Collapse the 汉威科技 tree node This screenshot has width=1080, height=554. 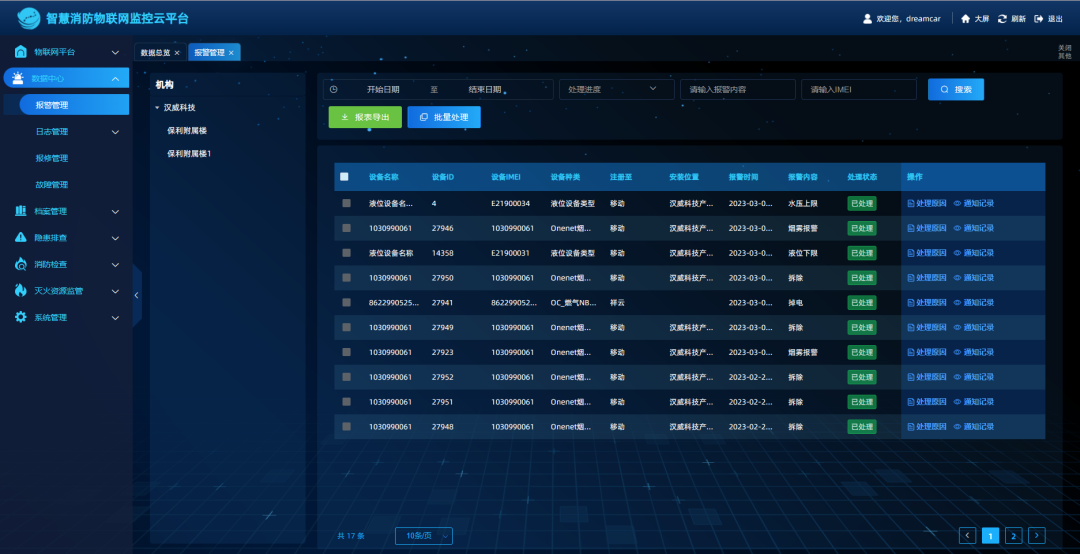coord(157,107)
